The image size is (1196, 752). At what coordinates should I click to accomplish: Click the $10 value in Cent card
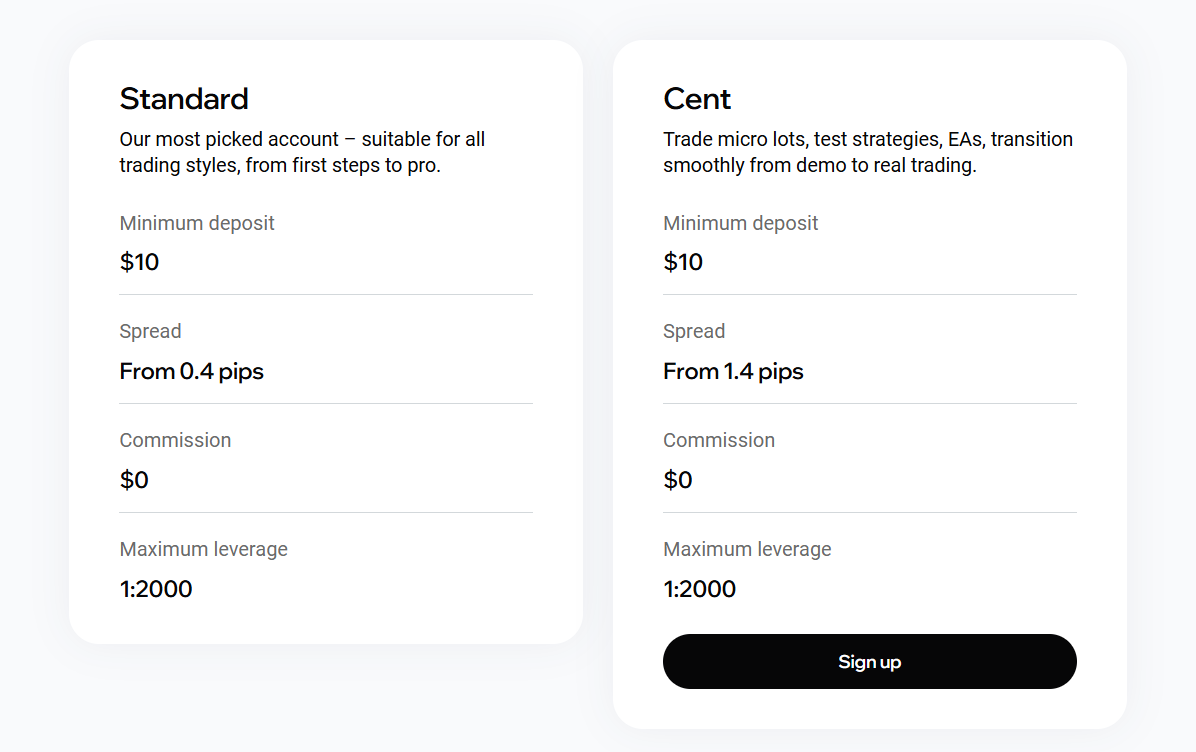coord(684,262)
